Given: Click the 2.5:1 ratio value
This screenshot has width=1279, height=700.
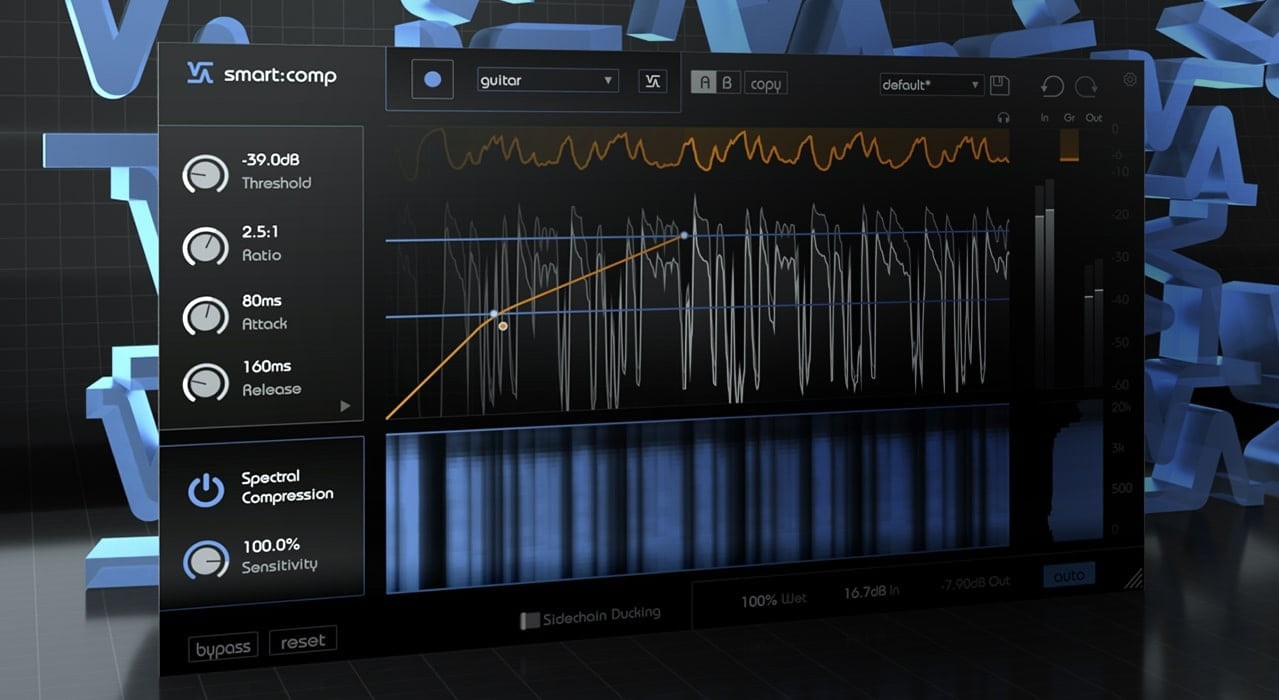Looking at the screenshot, I should (x=258, y=232).
